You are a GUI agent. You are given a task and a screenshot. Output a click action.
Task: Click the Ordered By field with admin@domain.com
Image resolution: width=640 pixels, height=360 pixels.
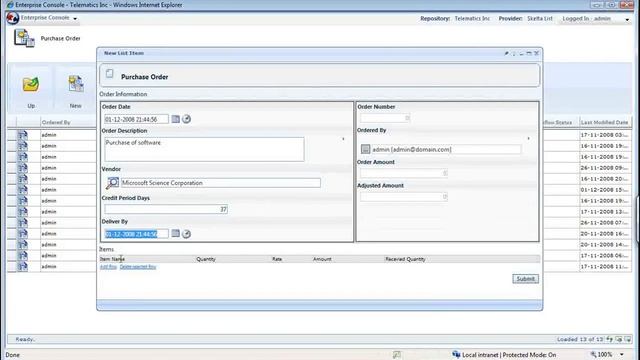click(446, 149)
